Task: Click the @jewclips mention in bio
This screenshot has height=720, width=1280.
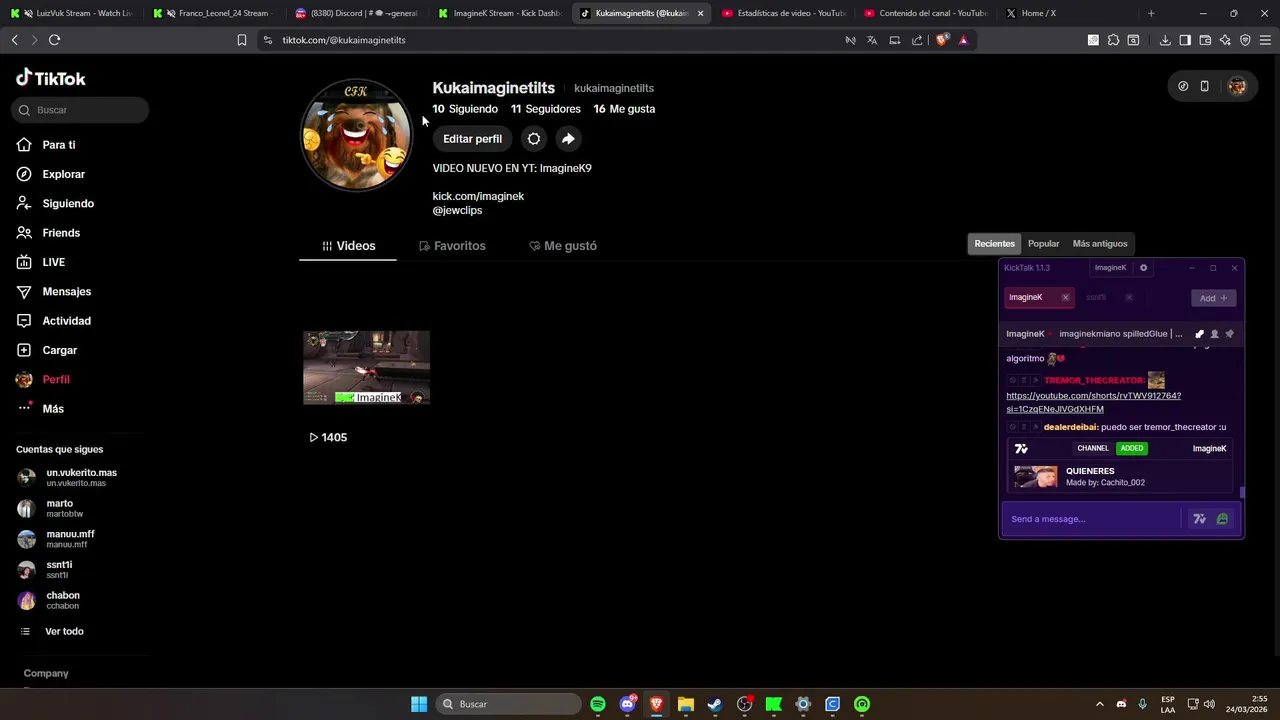Action: tap(457, 210)
